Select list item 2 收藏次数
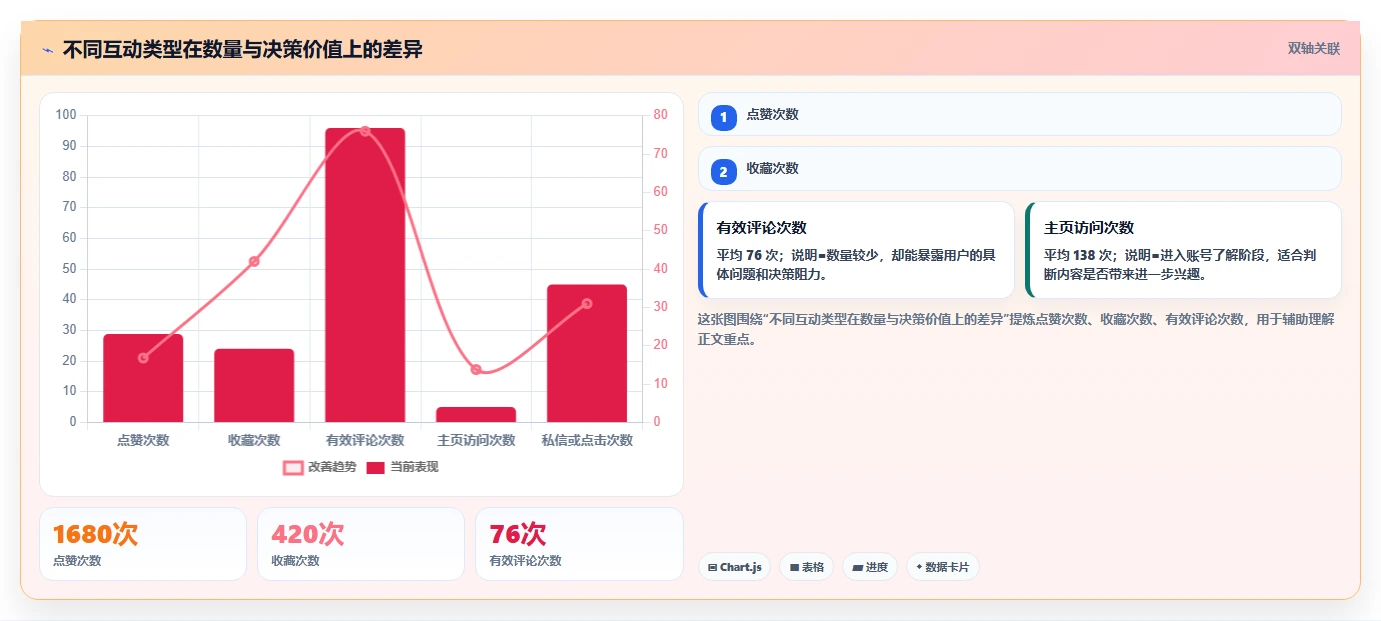The width and height of the screenshot is (1381, 621). pyautogui.click(x=1019, y=168)
